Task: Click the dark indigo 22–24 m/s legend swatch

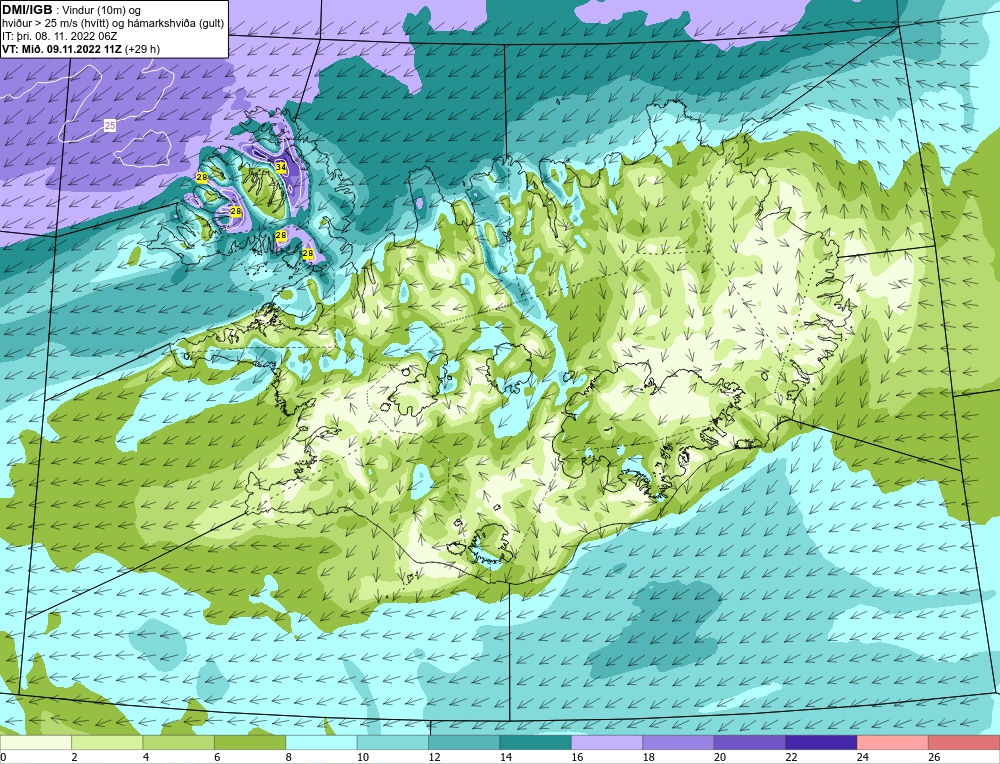Action: pos(821,742)
